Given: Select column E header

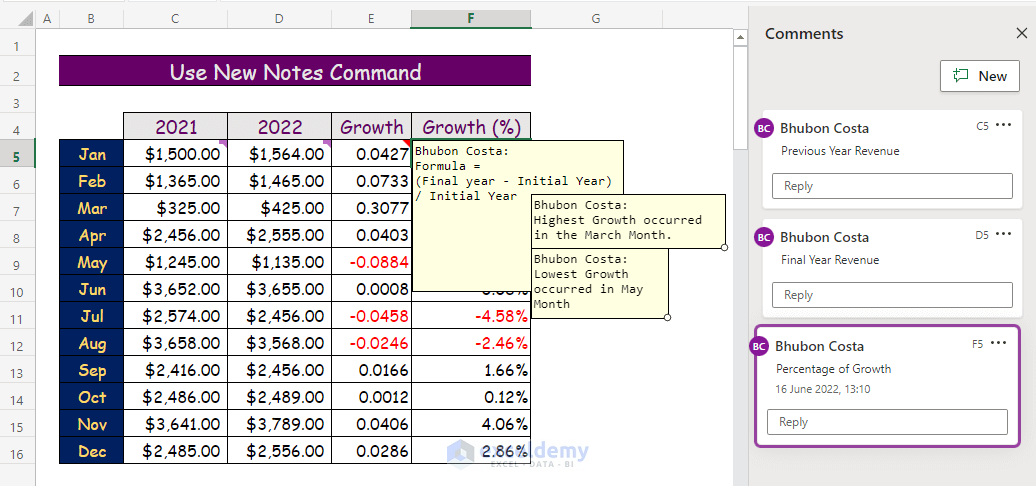Looking at the screenshot, I should 371,19.
